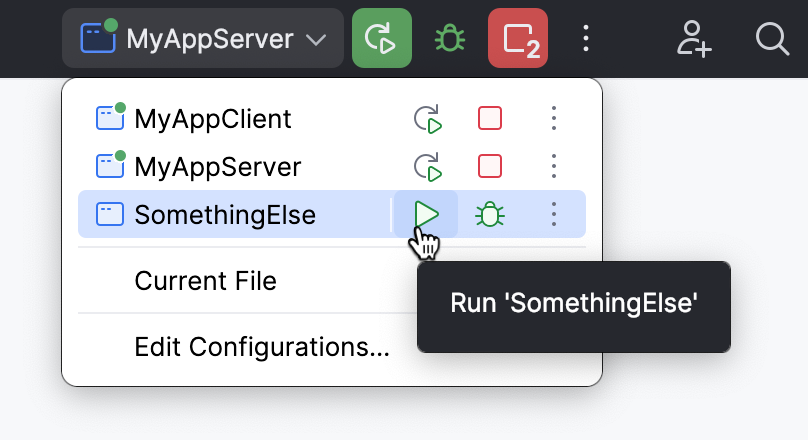Rerun the MyAppClient configuration
This screenshot has height=440, width=808.
[x=428, y=119]
